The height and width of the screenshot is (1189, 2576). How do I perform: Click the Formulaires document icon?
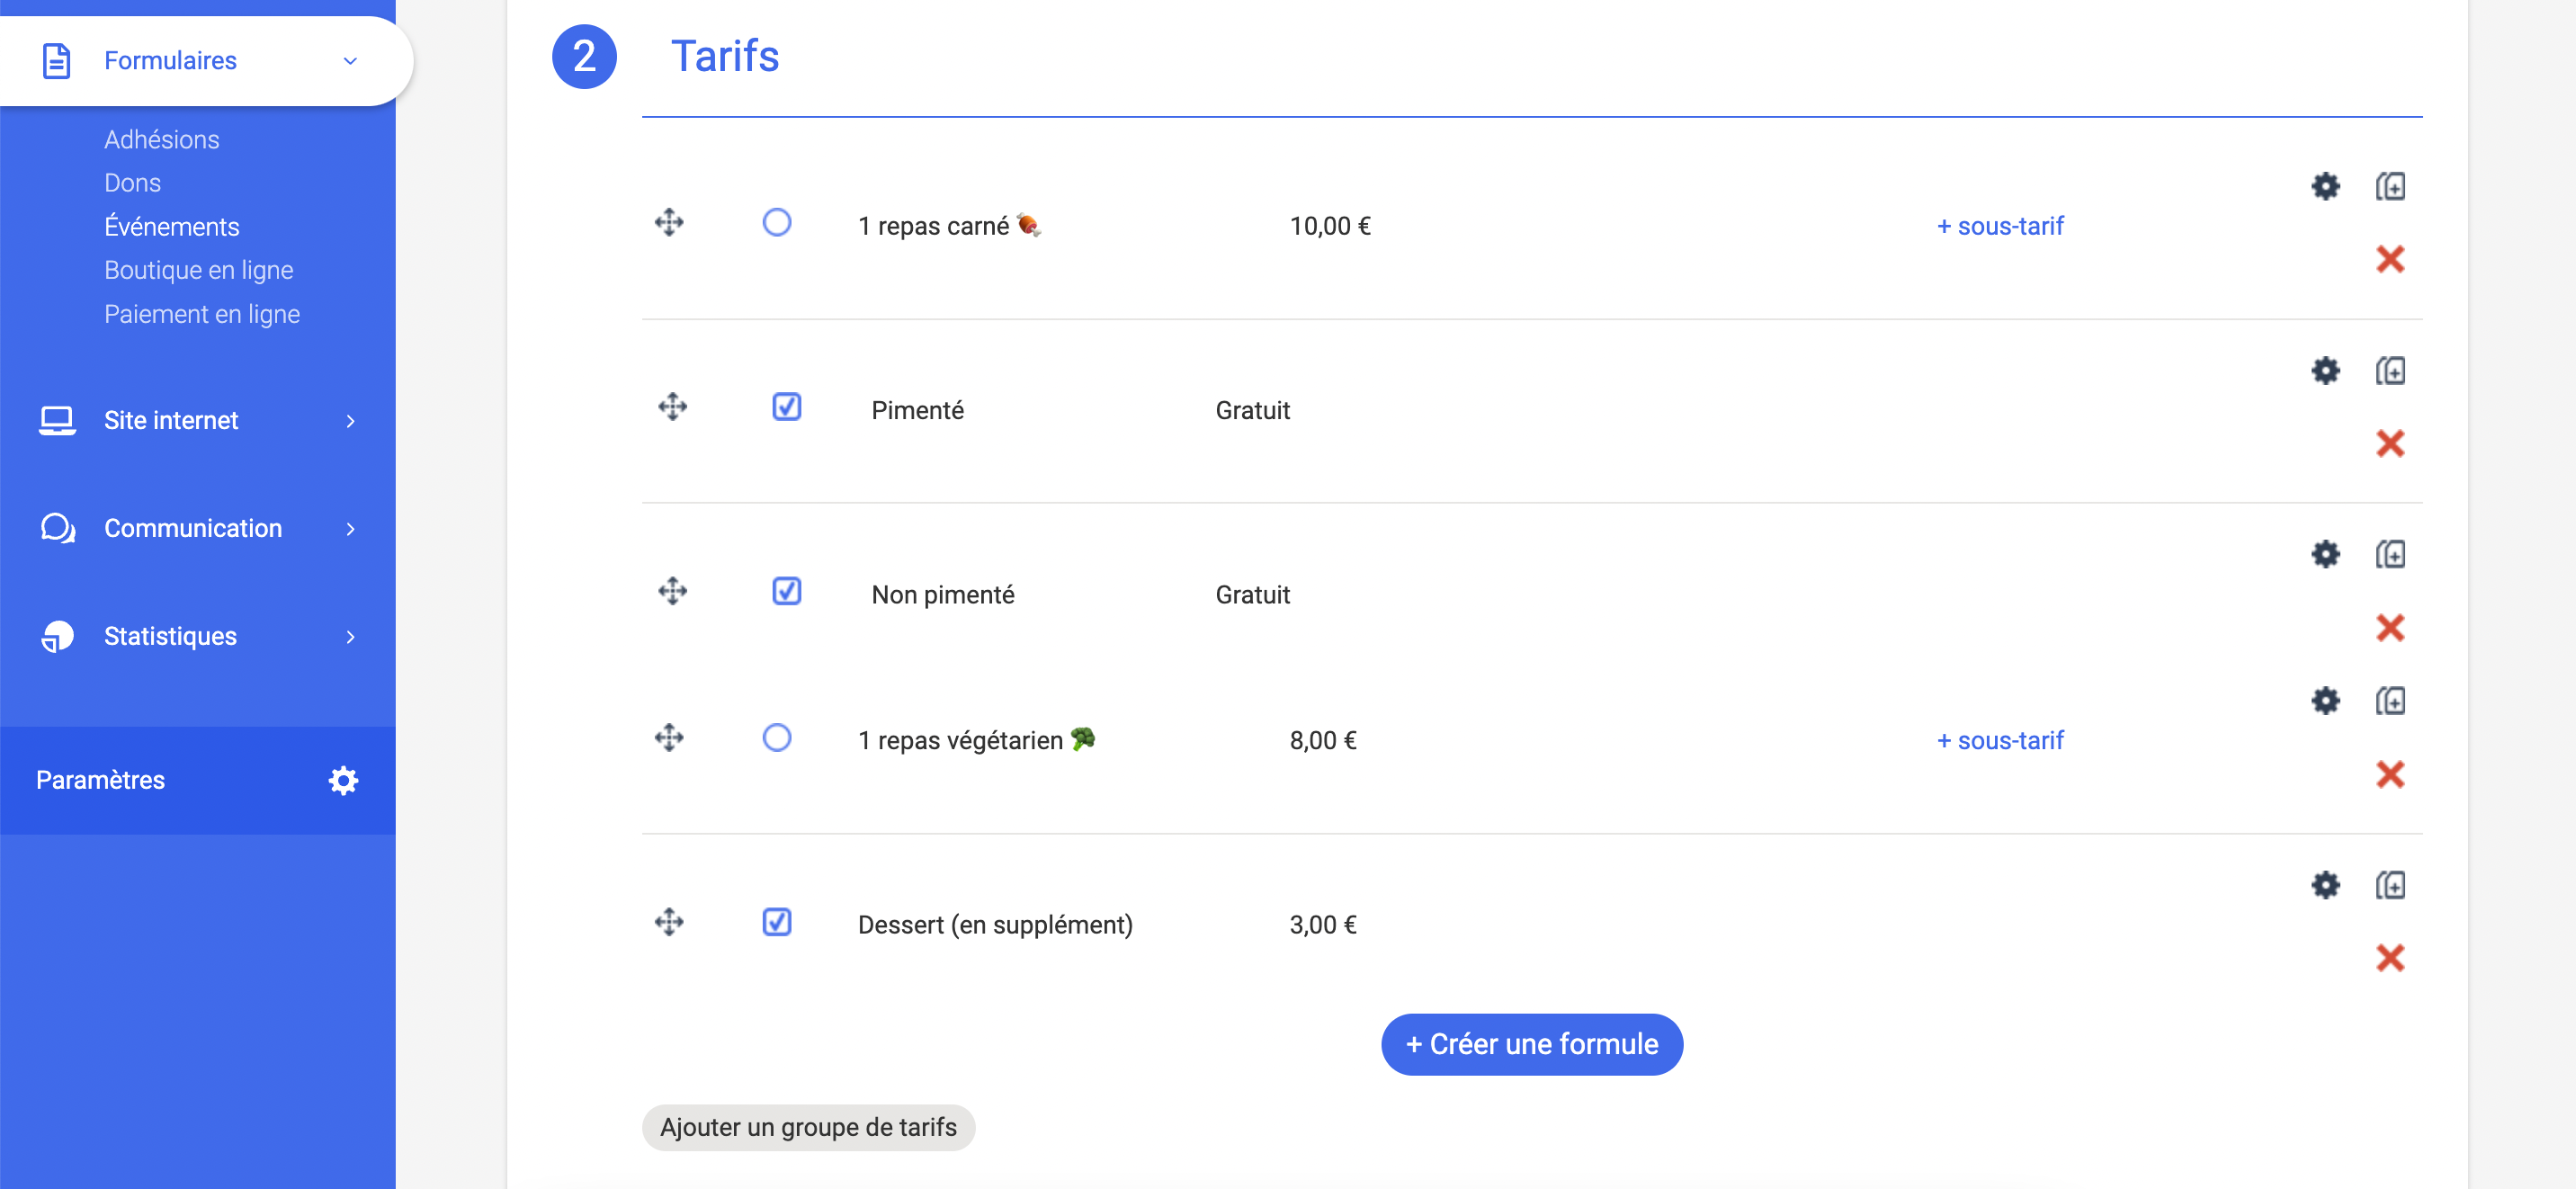[56, 61]
